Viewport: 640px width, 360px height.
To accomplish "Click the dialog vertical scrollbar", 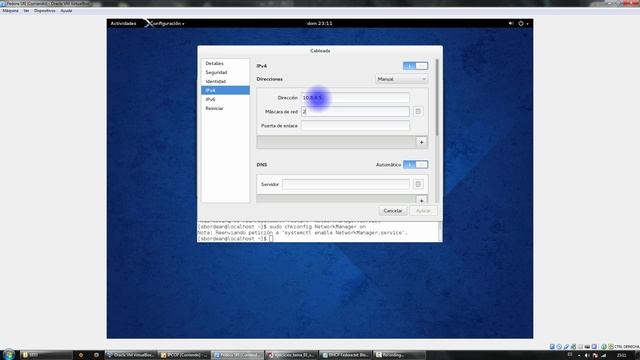I will pyautogui.click(x=437, y=98).
